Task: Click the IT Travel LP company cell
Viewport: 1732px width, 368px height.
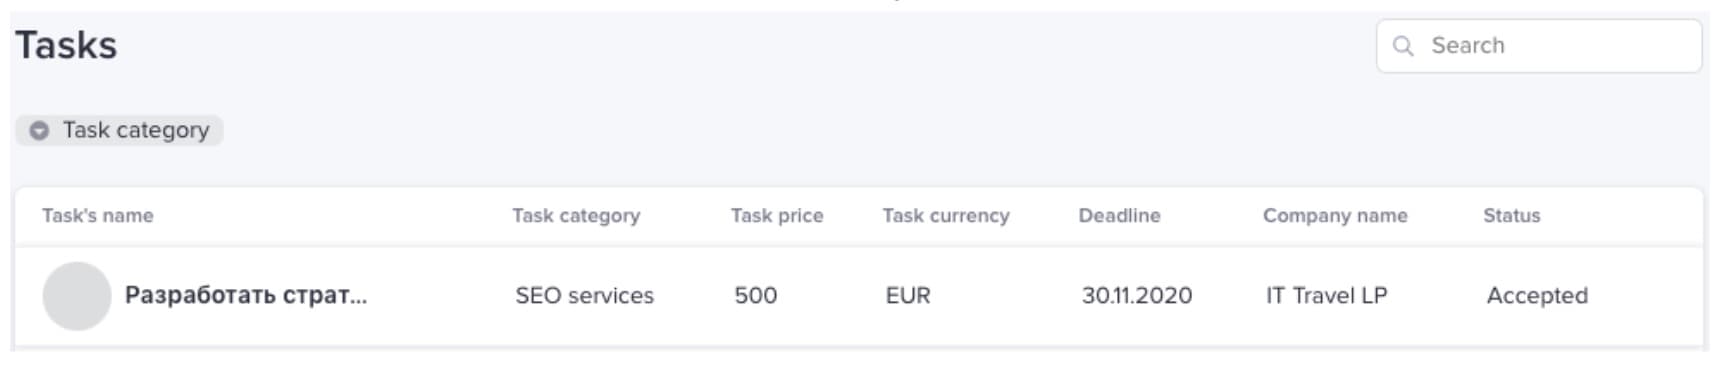Action: click(1327, 296)
